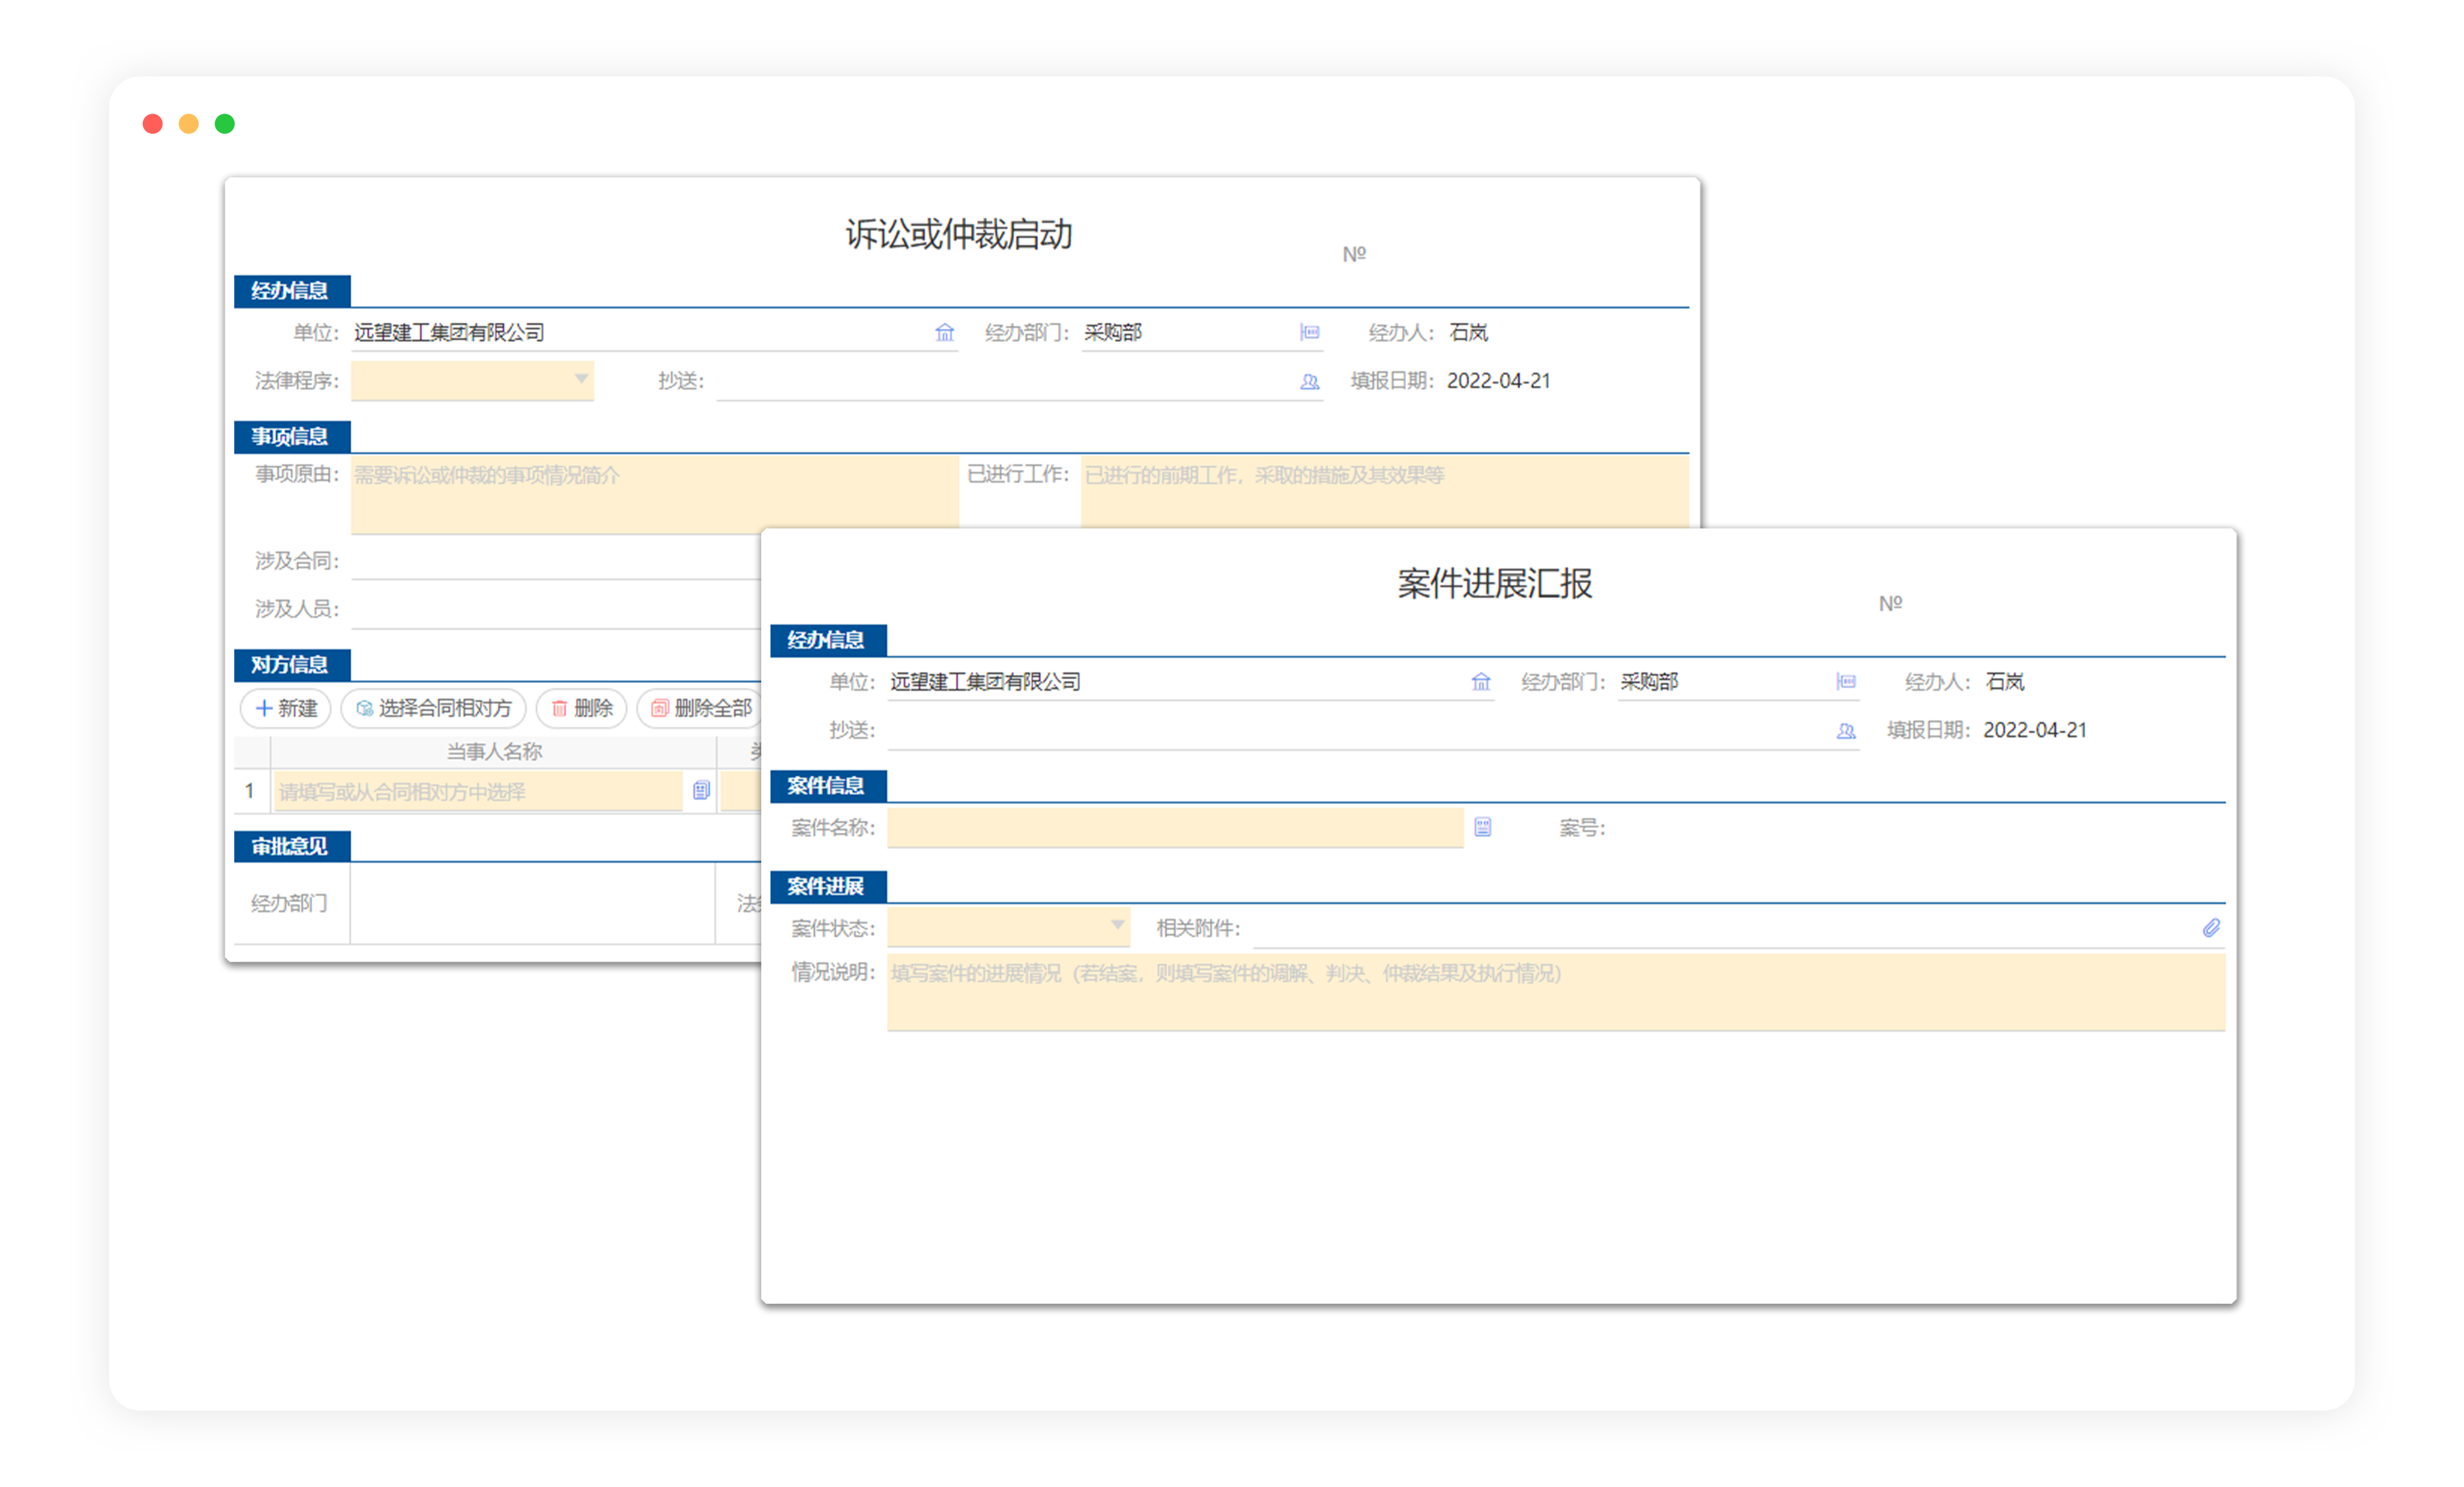The height and width of the screenshot is (1487, 2464).
Task: Click the 删除 button in 对方信息
Action: [x=582, y=709]
